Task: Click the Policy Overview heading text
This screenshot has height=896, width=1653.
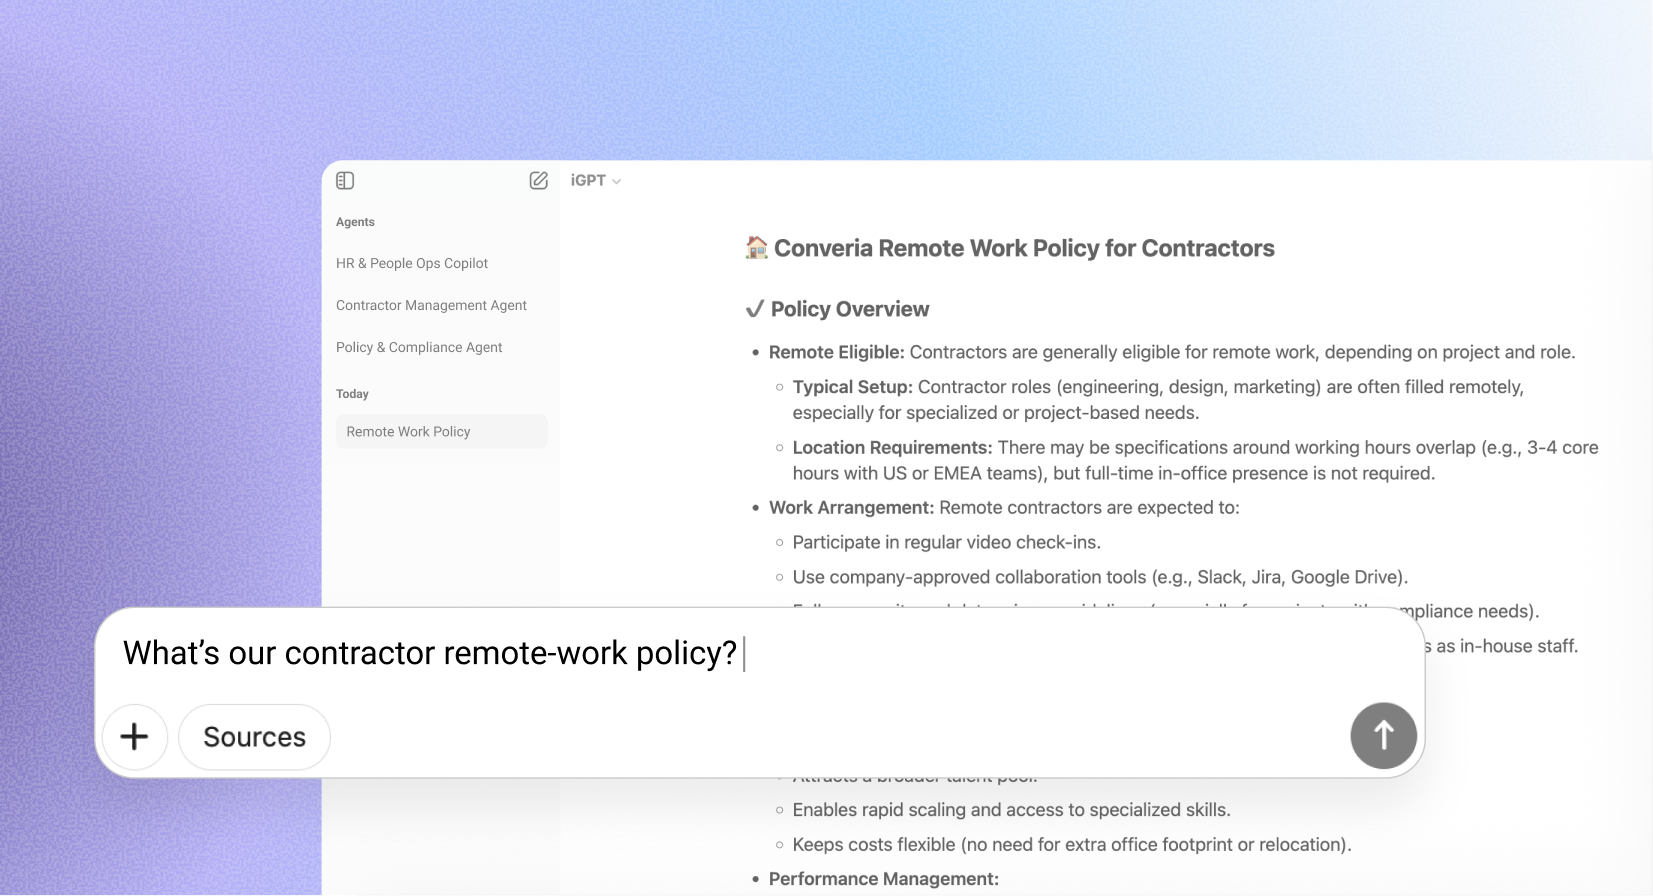Action: [850, 309]
